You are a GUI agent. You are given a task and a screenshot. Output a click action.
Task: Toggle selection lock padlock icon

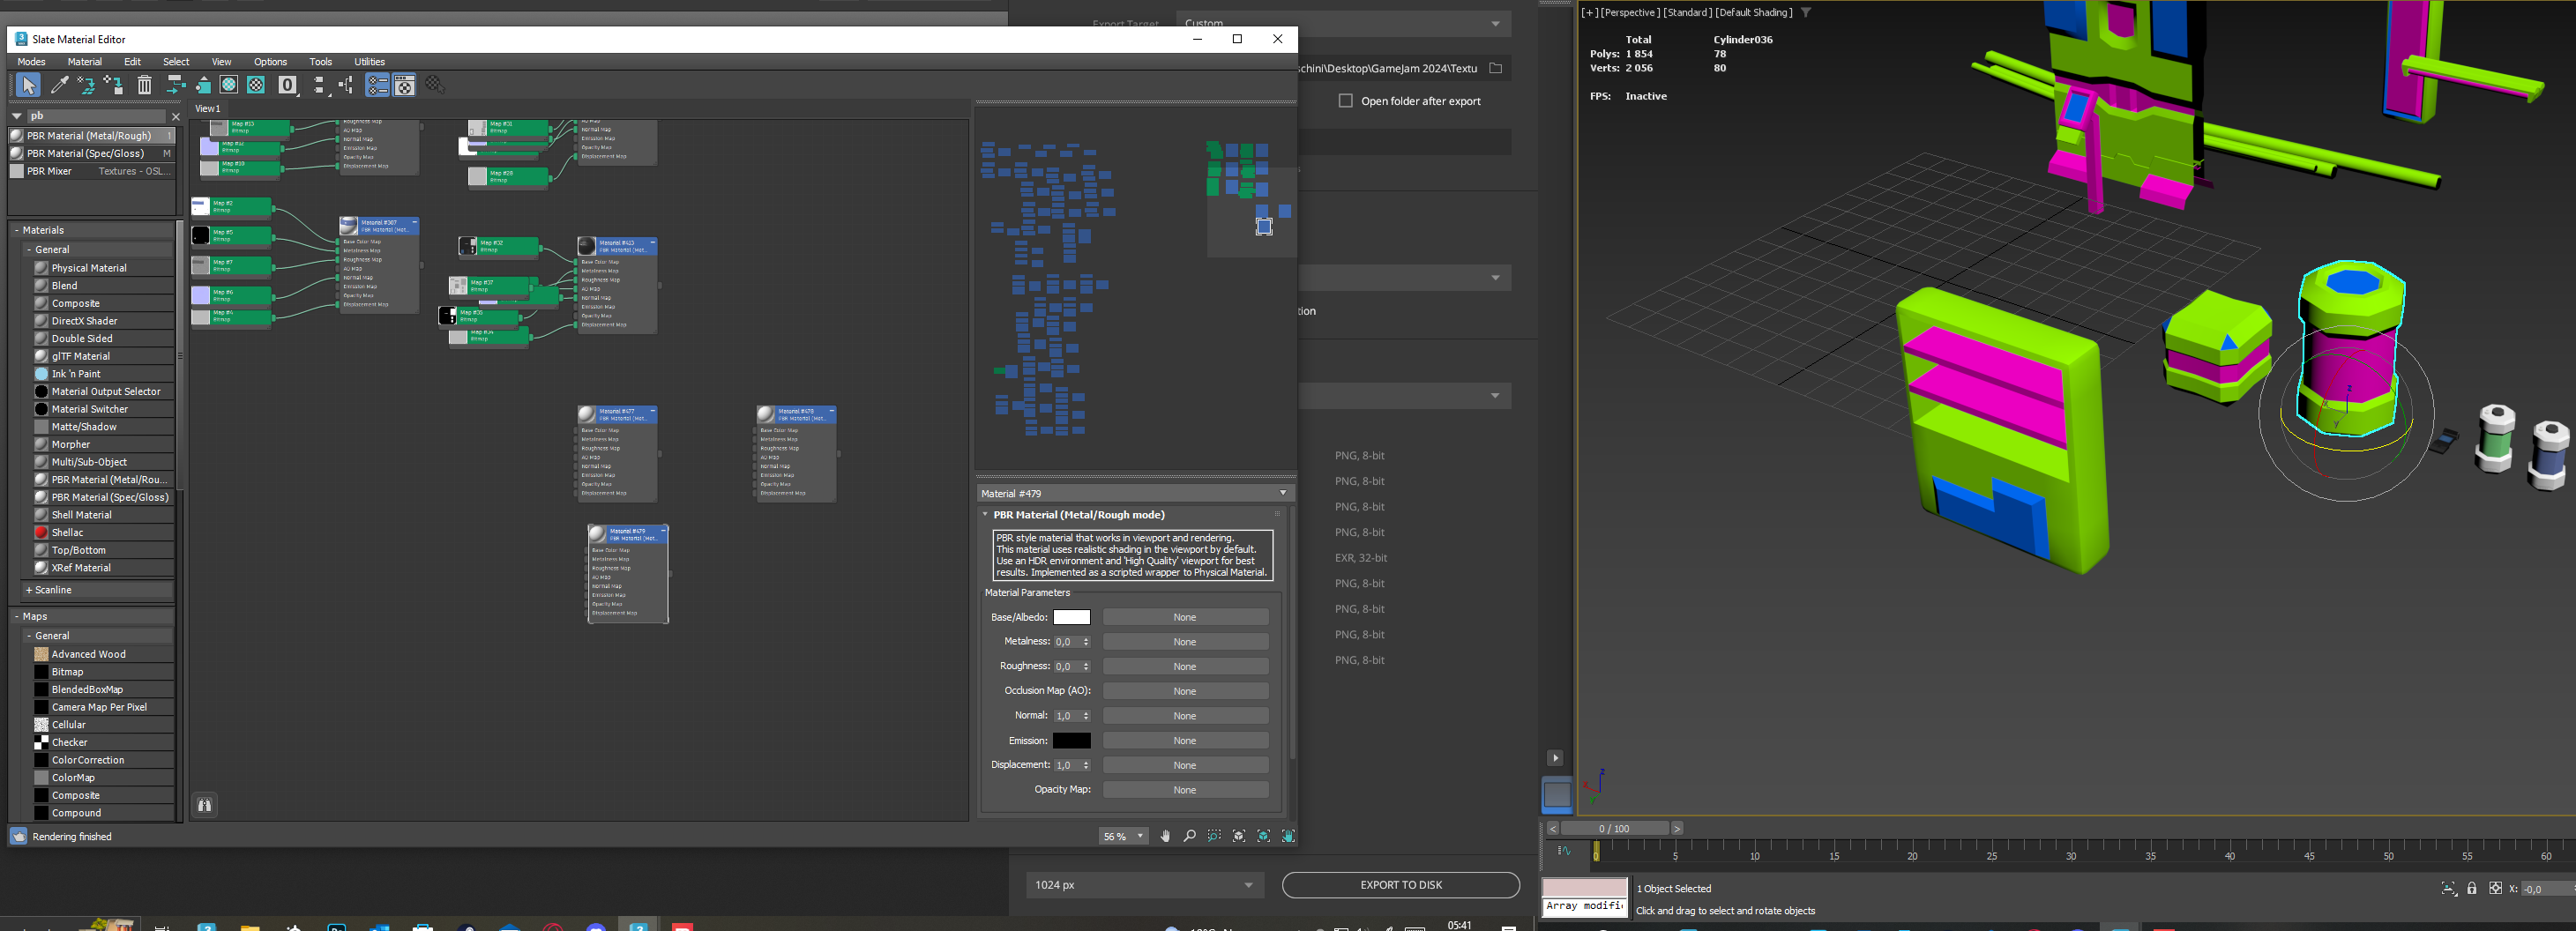pos(2472,888)
